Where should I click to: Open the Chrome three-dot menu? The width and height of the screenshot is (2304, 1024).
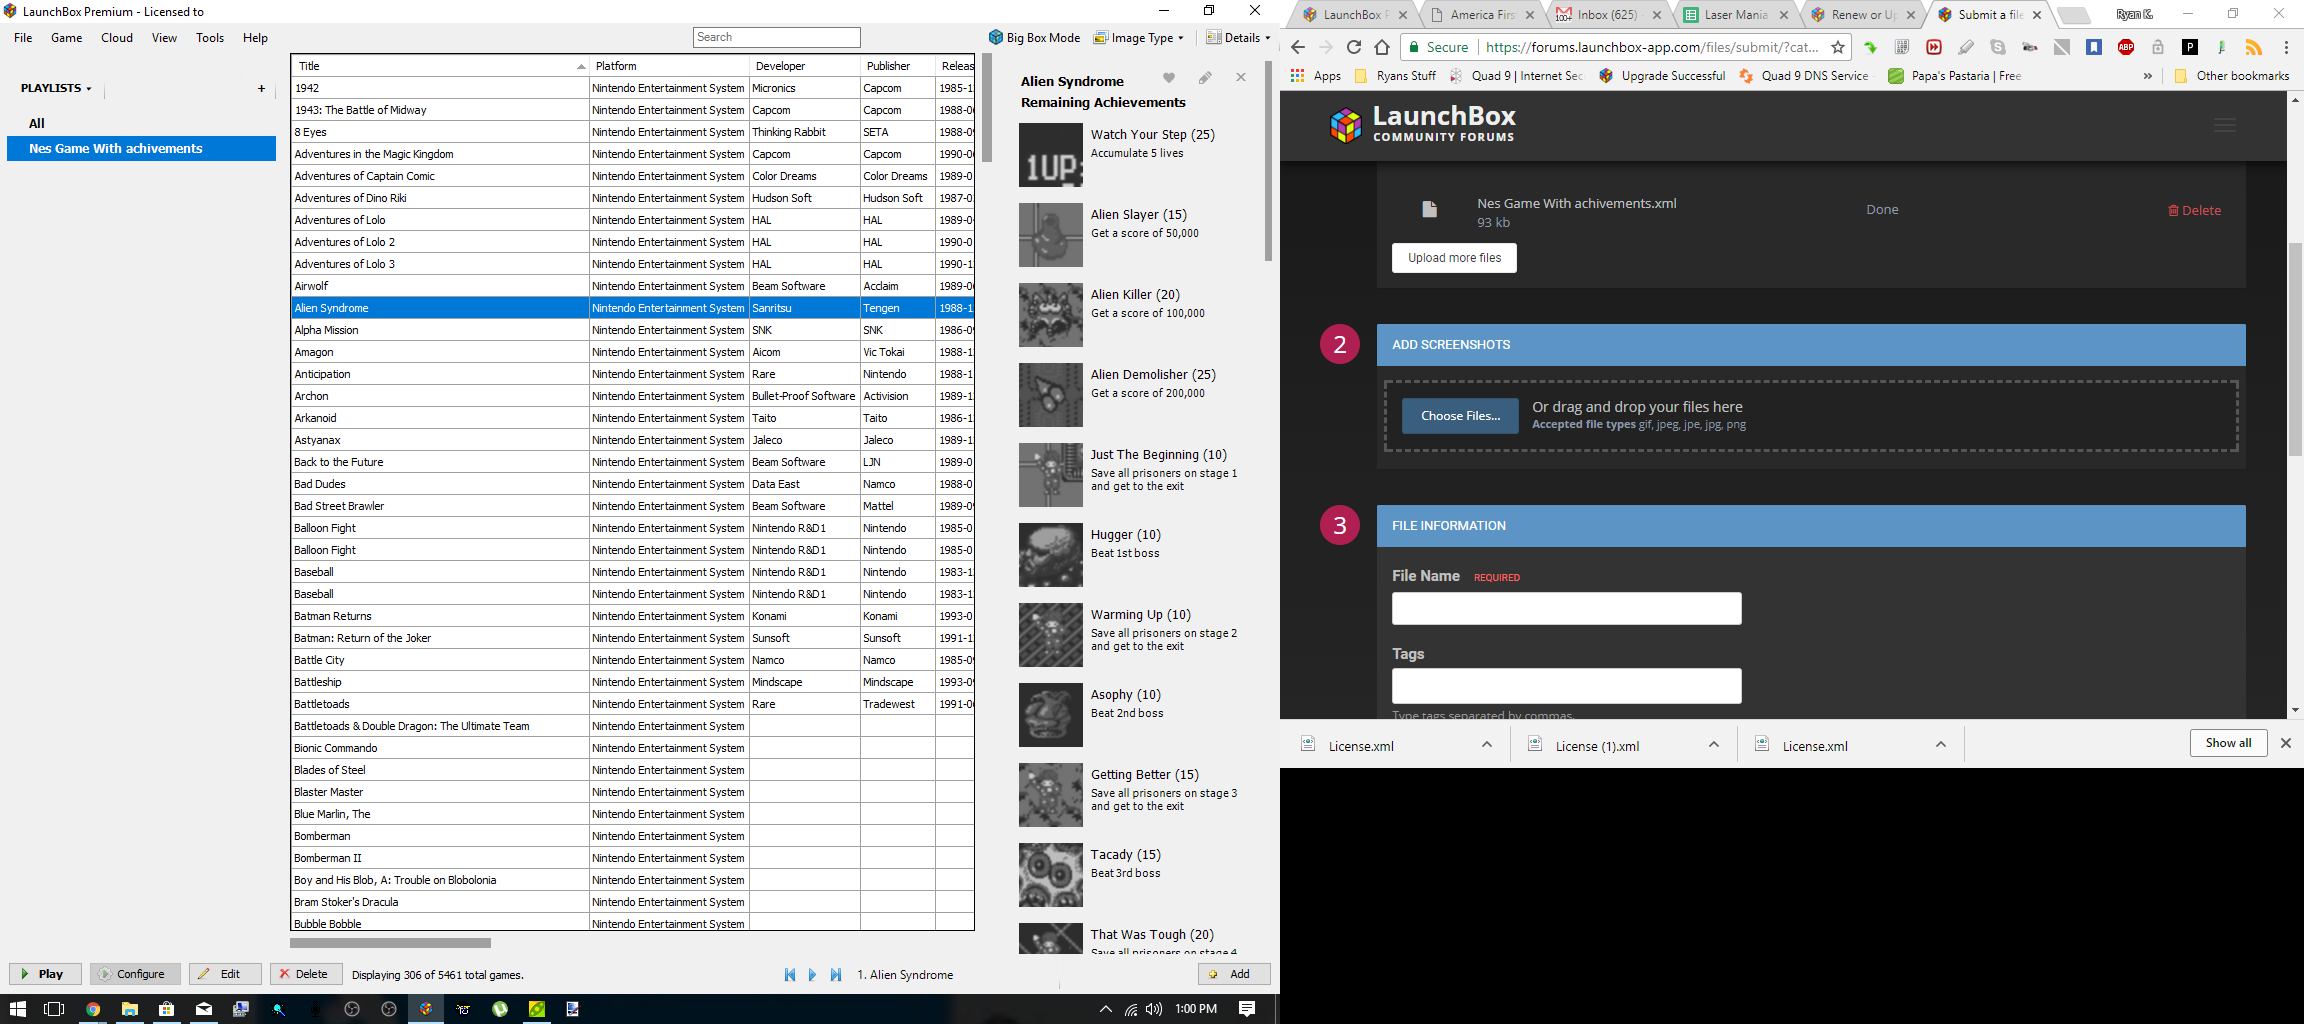(2286, 47)
